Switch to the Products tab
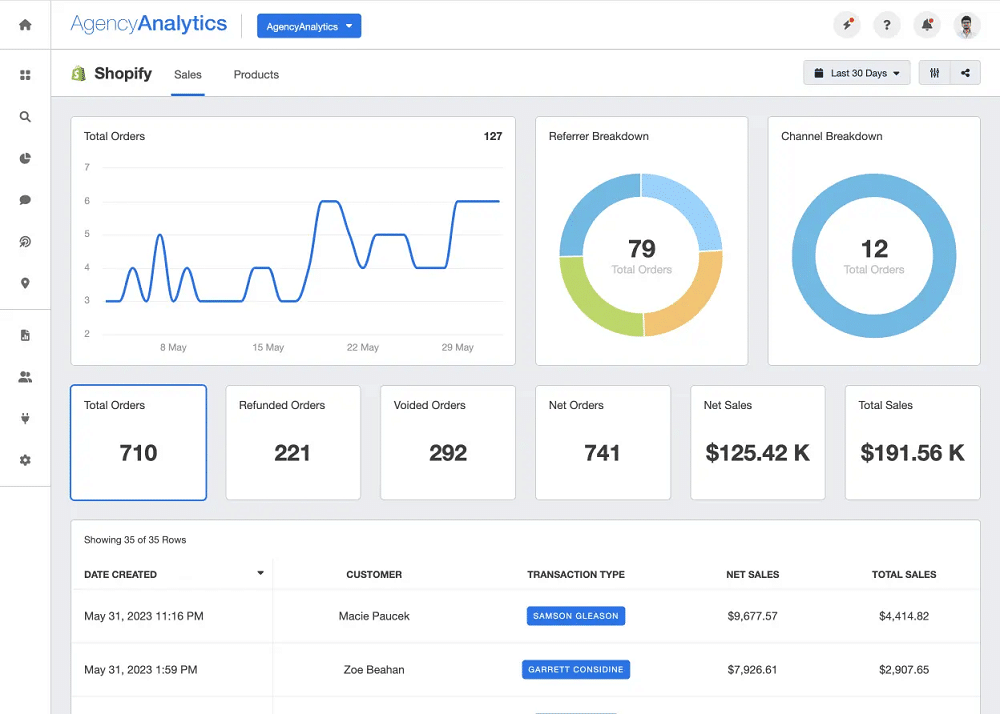 pyautogui.click(x=255, y=74)
